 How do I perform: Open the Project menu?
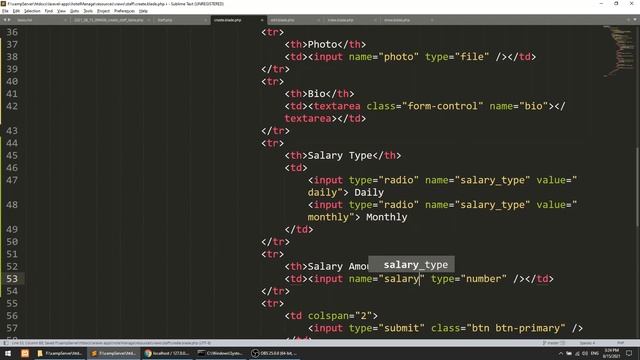(x=103, y=11)
